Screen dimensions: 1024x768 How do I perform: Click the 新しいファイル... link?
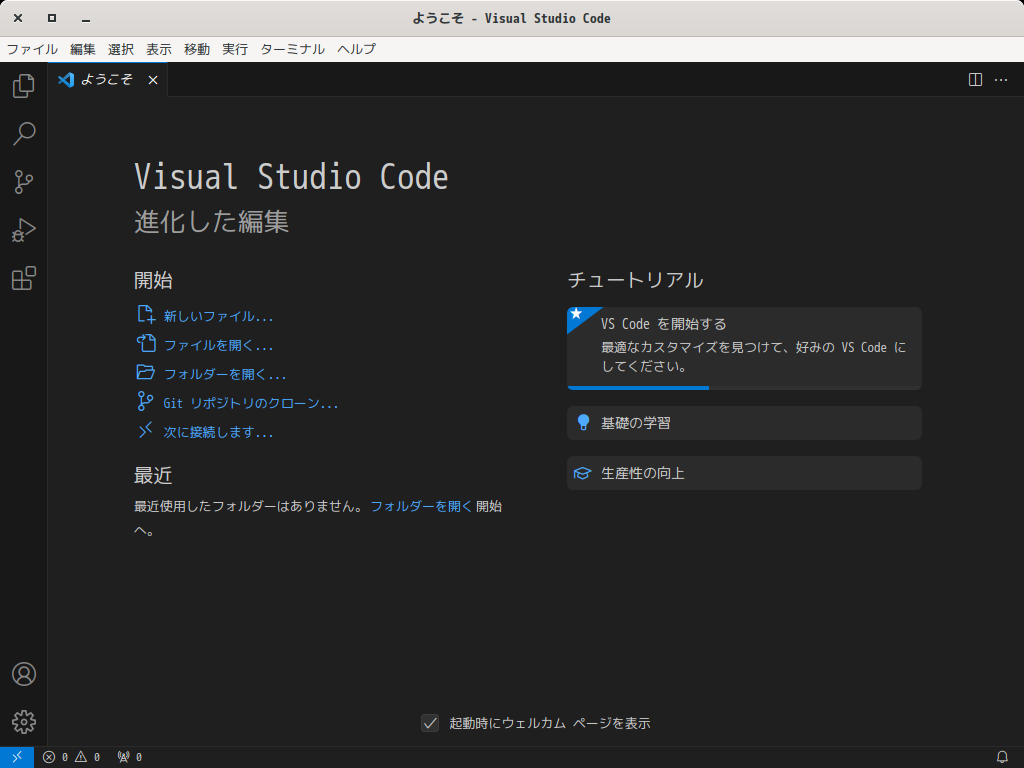pyautogui.click(x=218, y=317)
